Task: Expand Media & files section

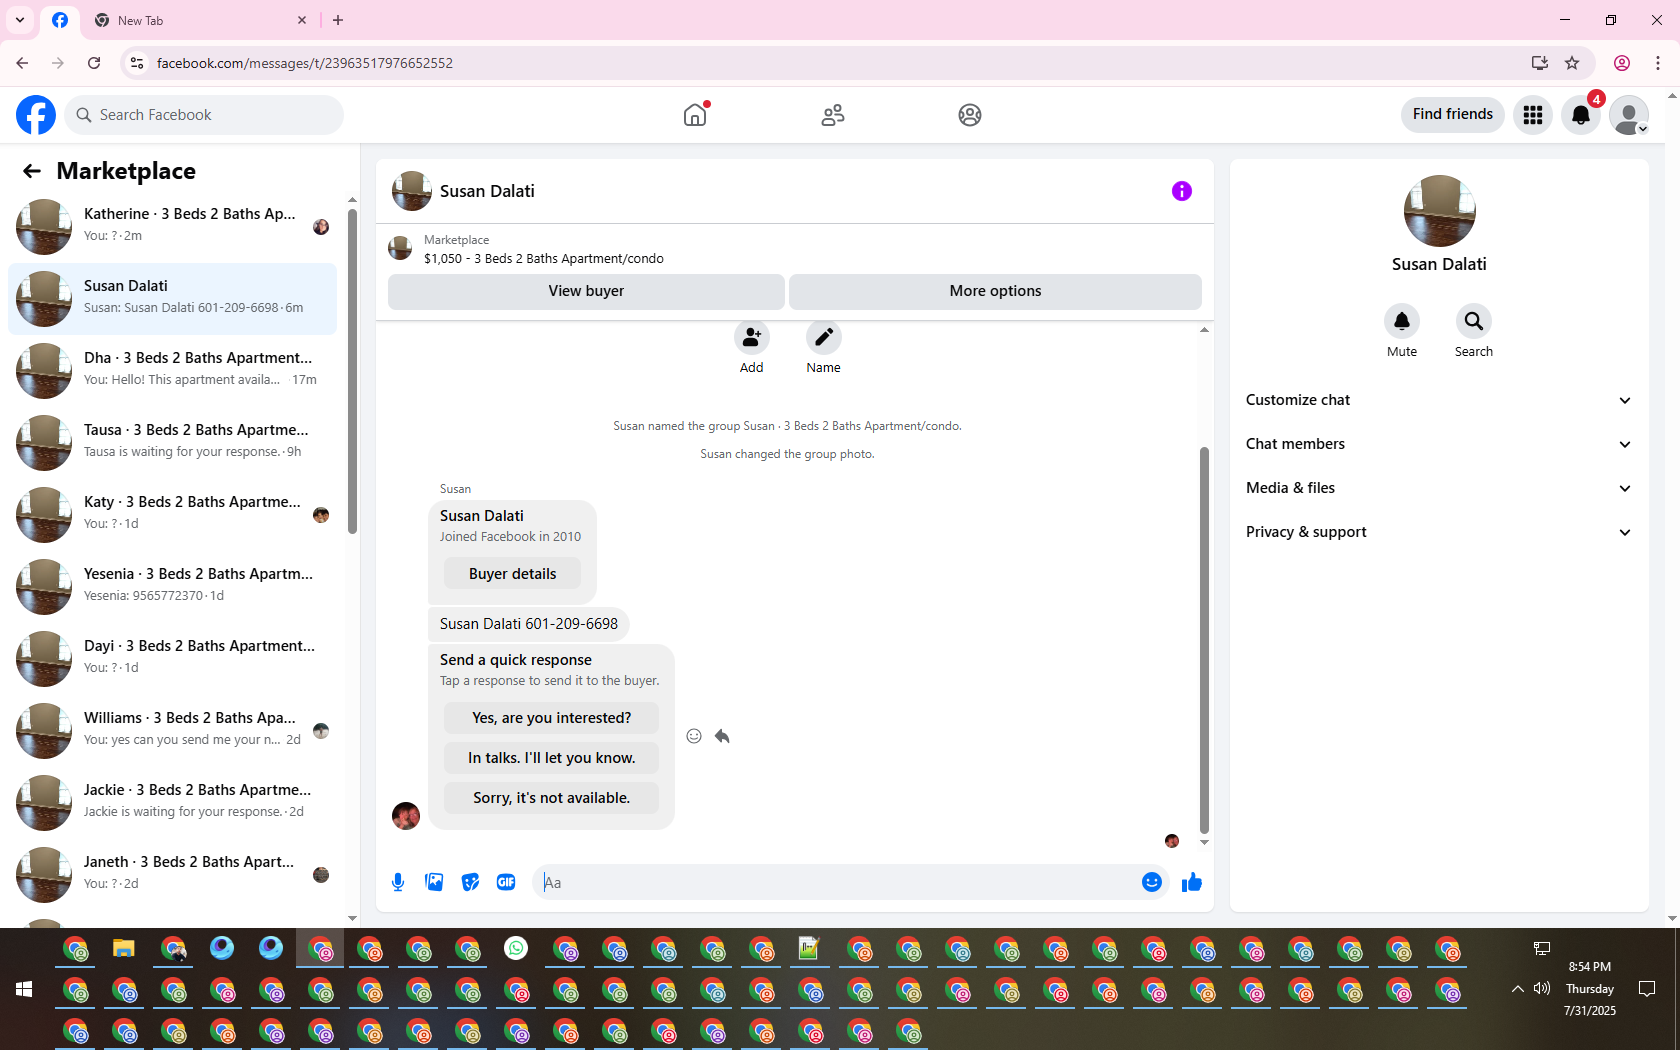Action: (x=1439, y=488)
